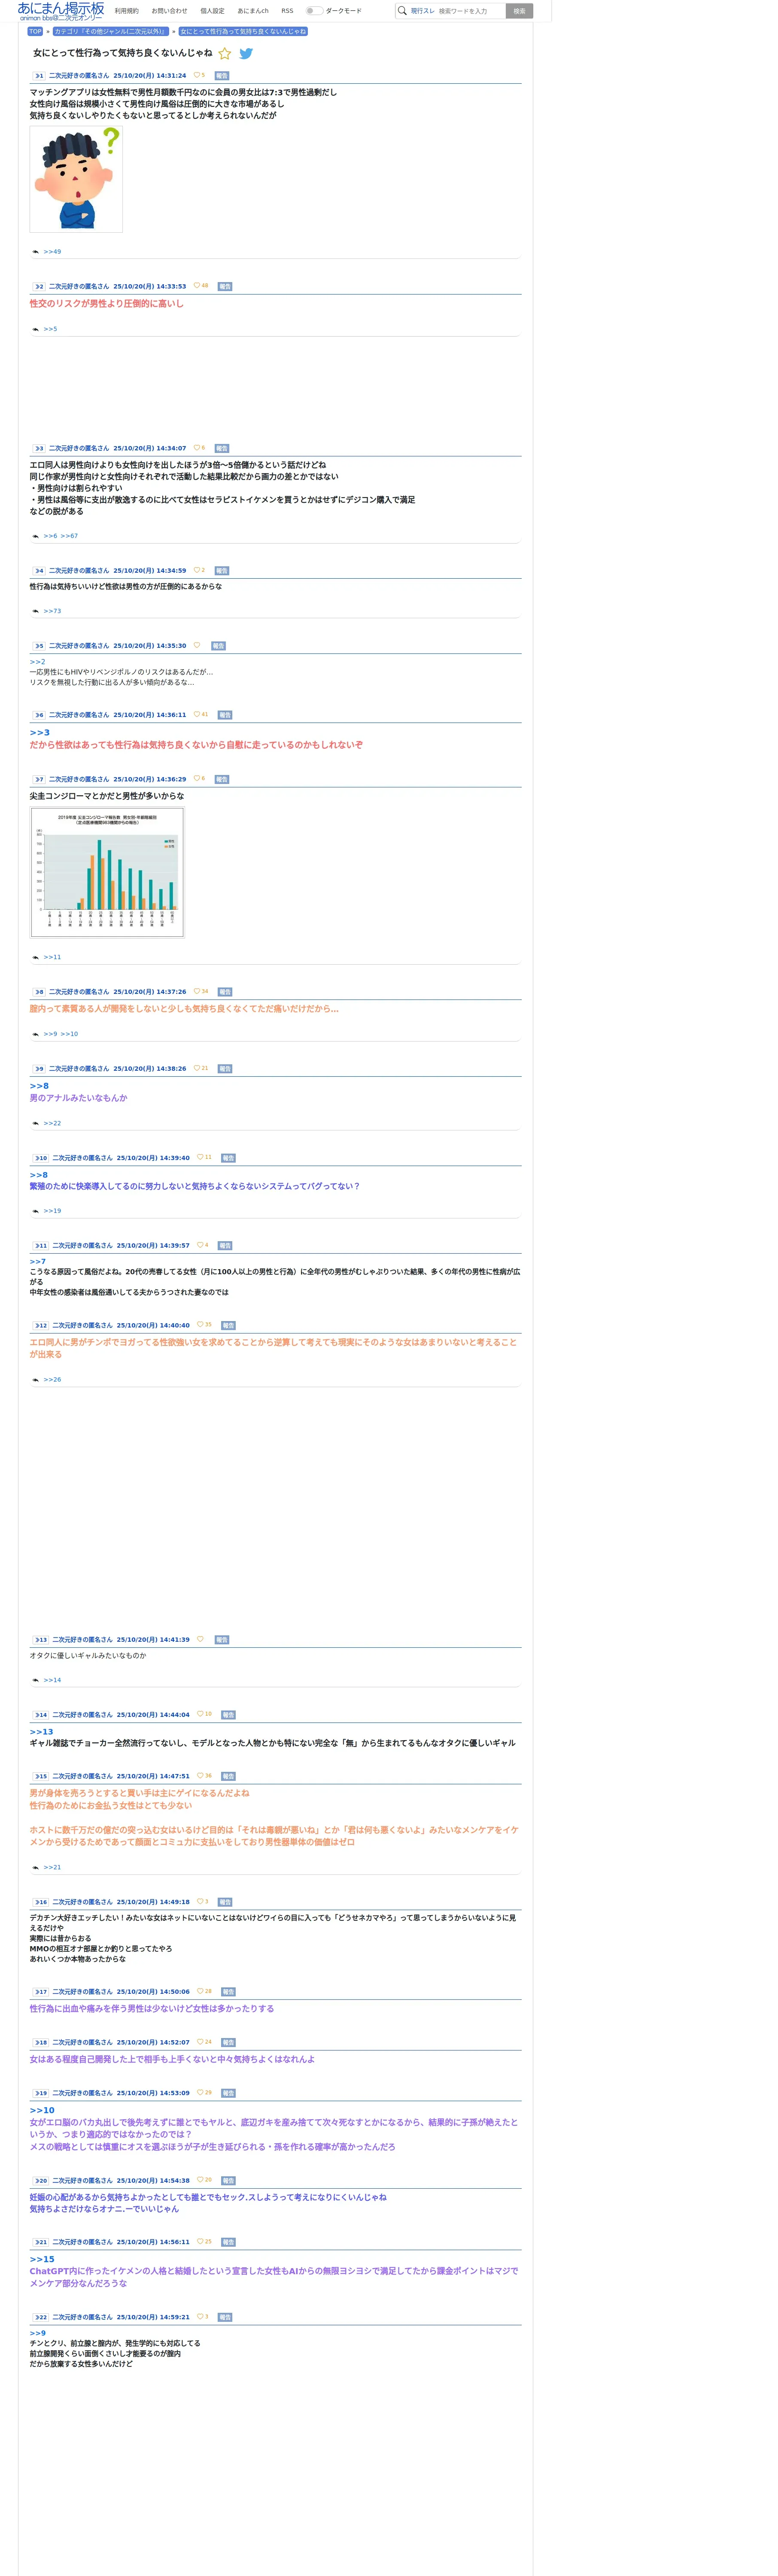Click the reply arrow icon beside >>11
The width and height of the screenshot is (778, 2576).
[x=36, y=957]
